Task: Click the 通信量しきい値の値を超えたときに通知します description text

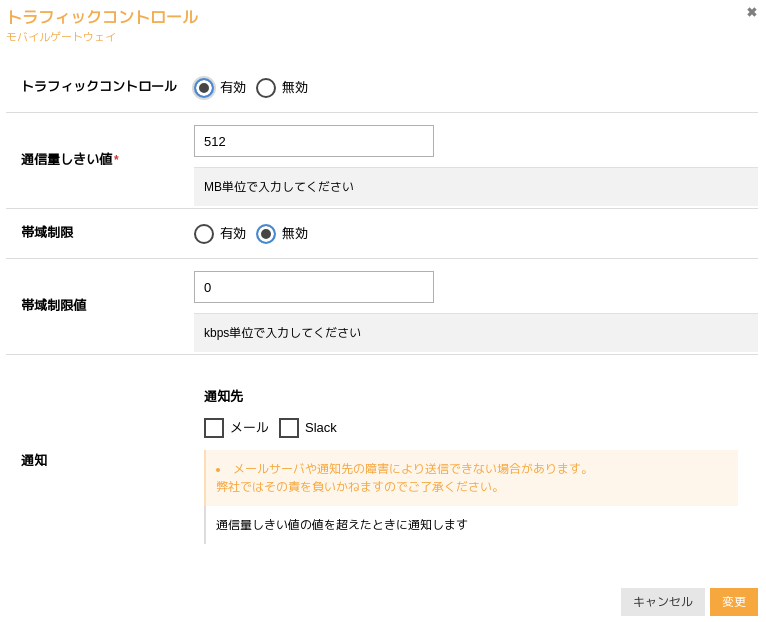Action: point(341,525)
